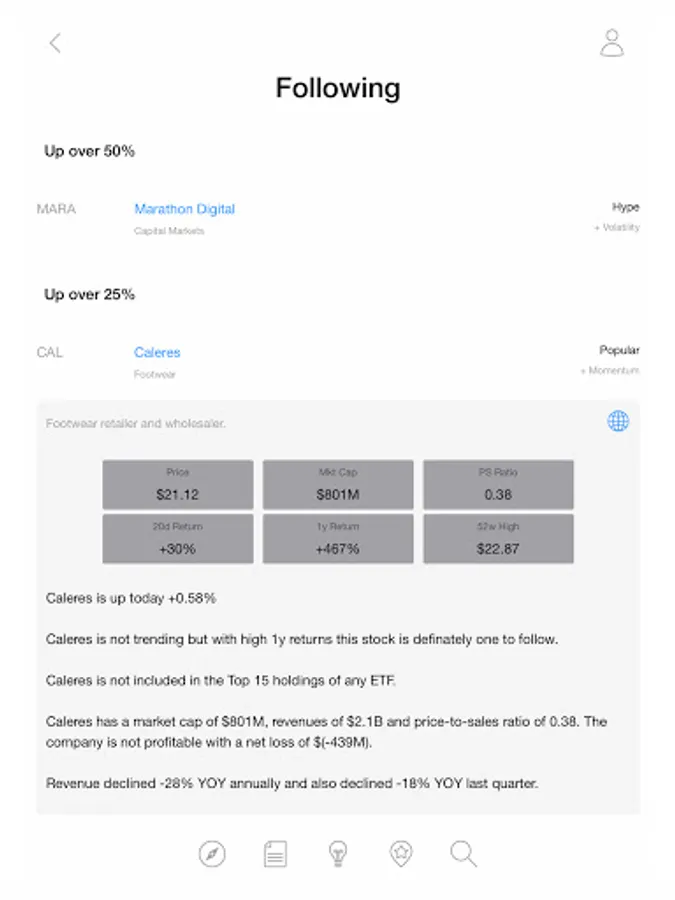Tap the Mkt Cap $801M tile
675x900 pixels.
338,485
